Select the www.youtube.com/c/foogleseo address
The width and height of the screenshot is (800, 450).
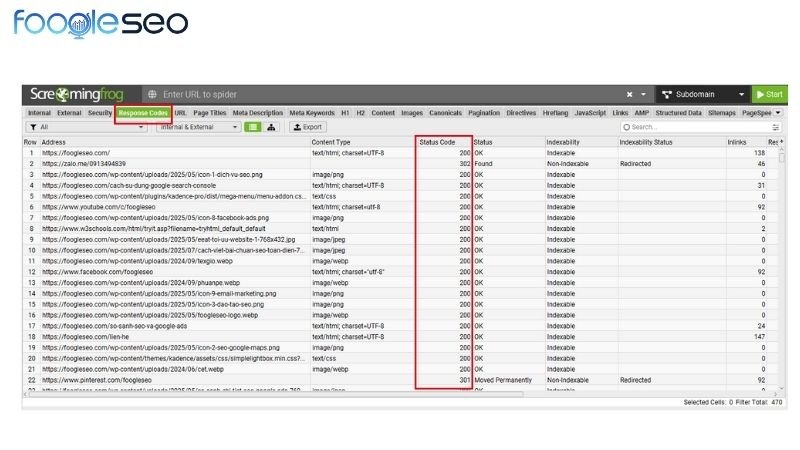[98, 207]
